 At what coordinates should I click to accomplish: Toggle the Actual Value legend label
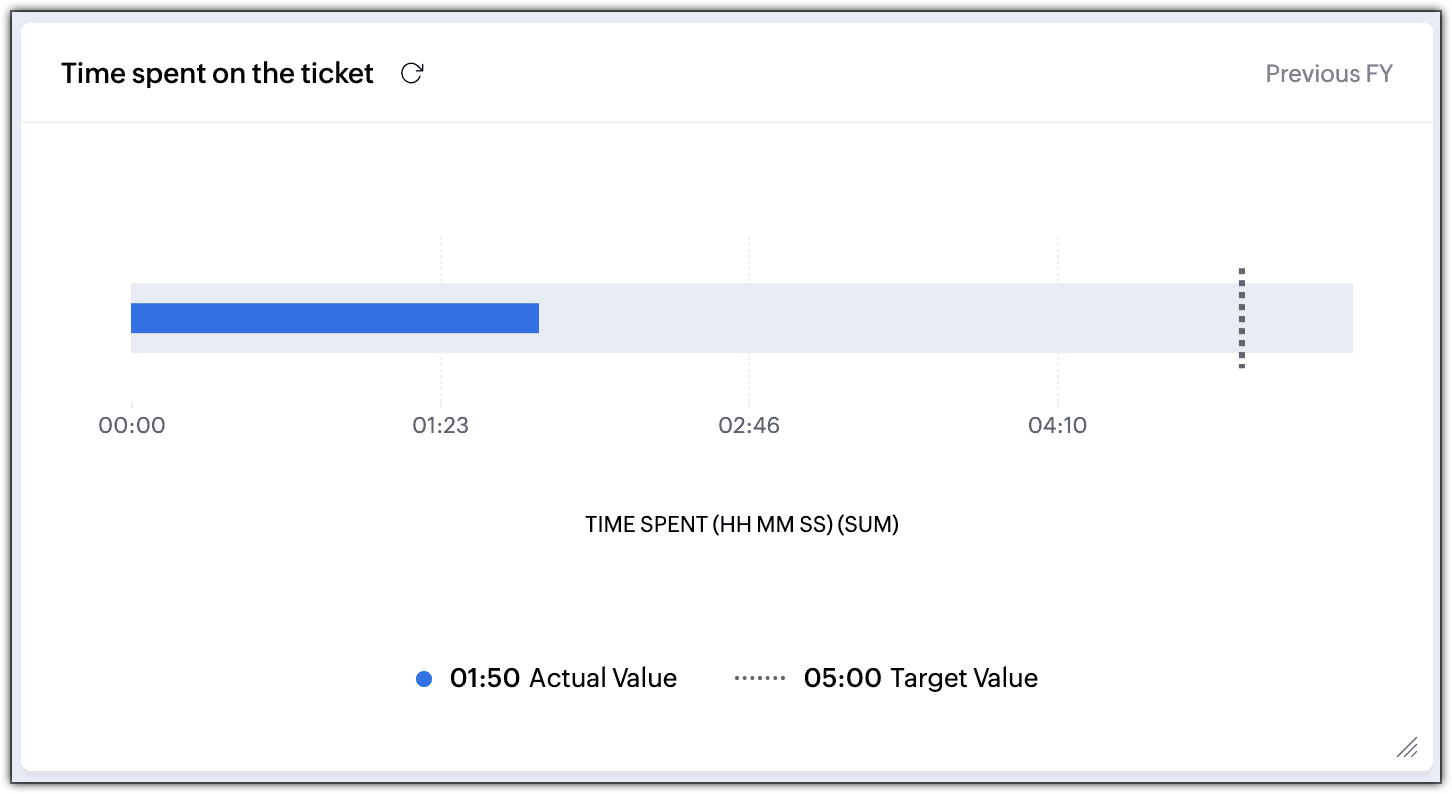pyautogui.click(x=603, y=679)
